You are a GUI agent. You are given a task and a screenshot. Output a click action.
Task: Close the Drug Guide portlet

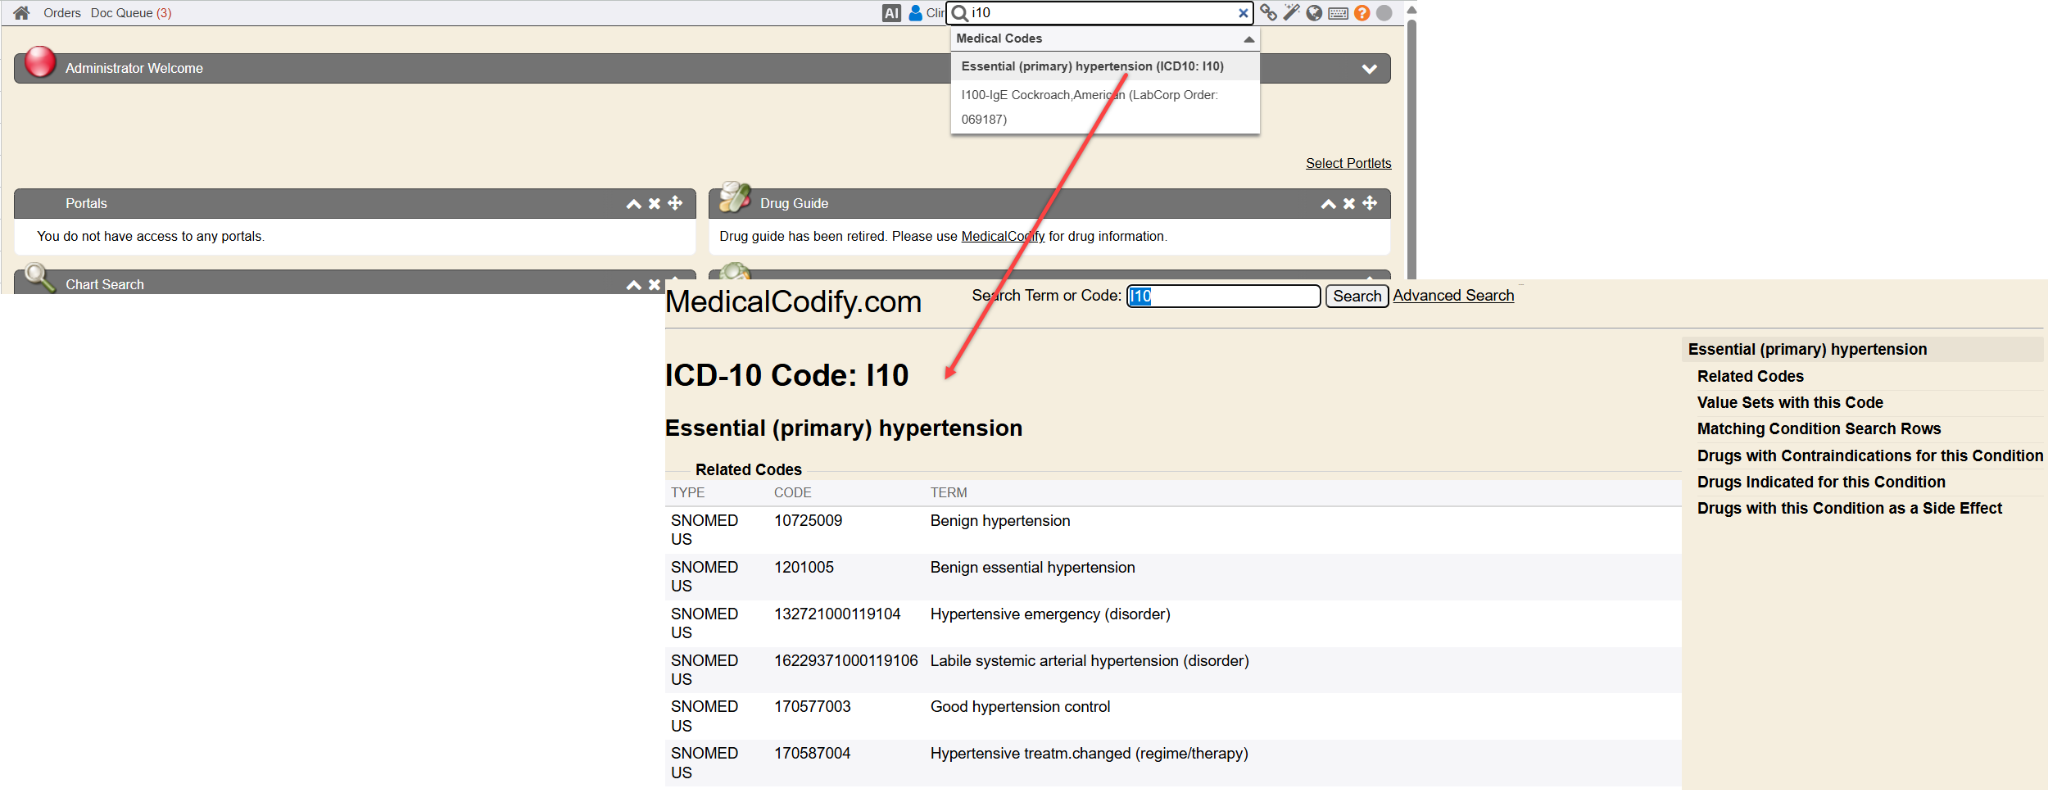click(1349, 203)
